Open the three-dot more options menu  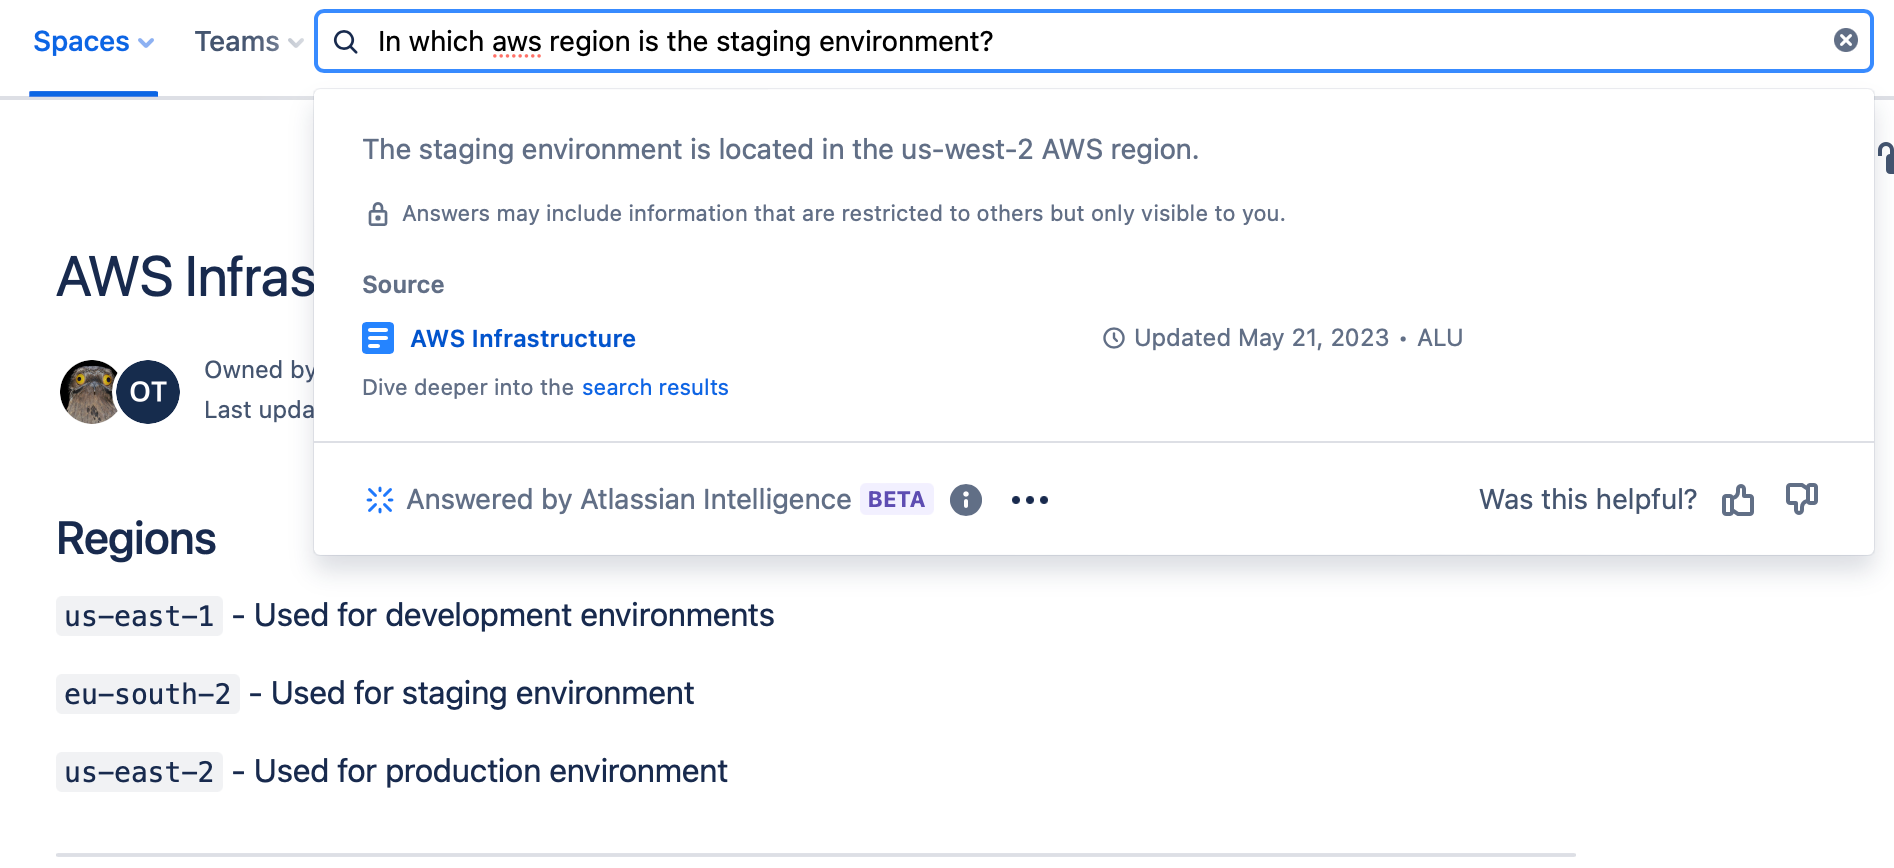[x=1029, y=500]
